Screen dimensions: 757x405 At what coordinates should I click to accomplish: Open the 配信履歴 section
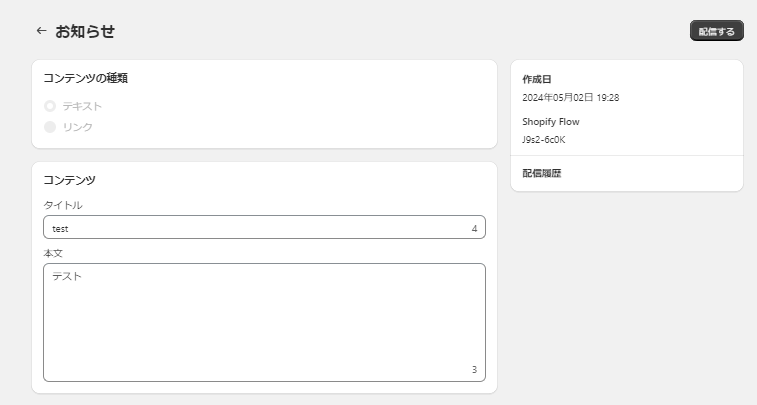[542, 173]
